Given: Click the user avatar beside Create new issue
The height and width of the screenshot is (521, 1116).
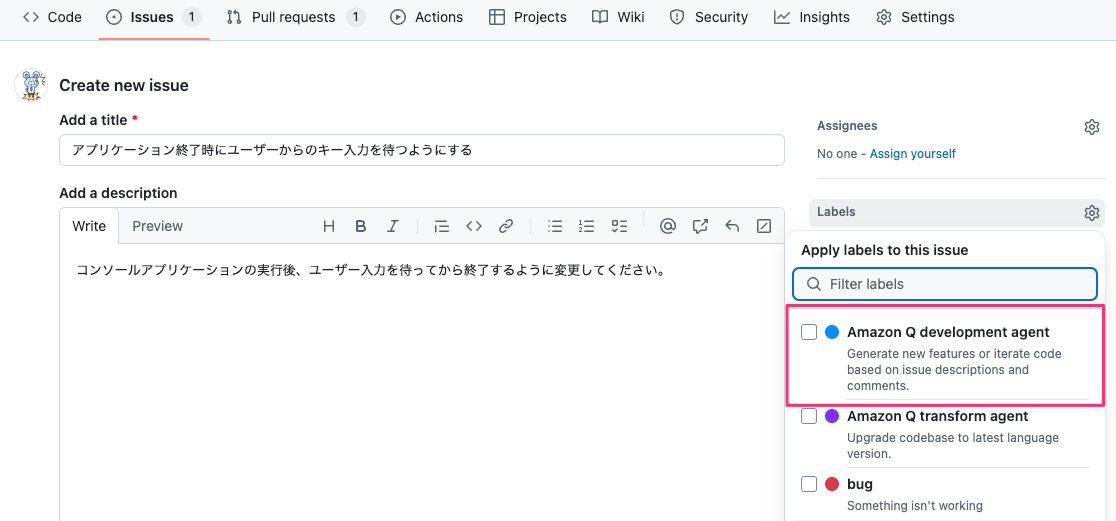Looking at the screenshot, I should 31,85.
